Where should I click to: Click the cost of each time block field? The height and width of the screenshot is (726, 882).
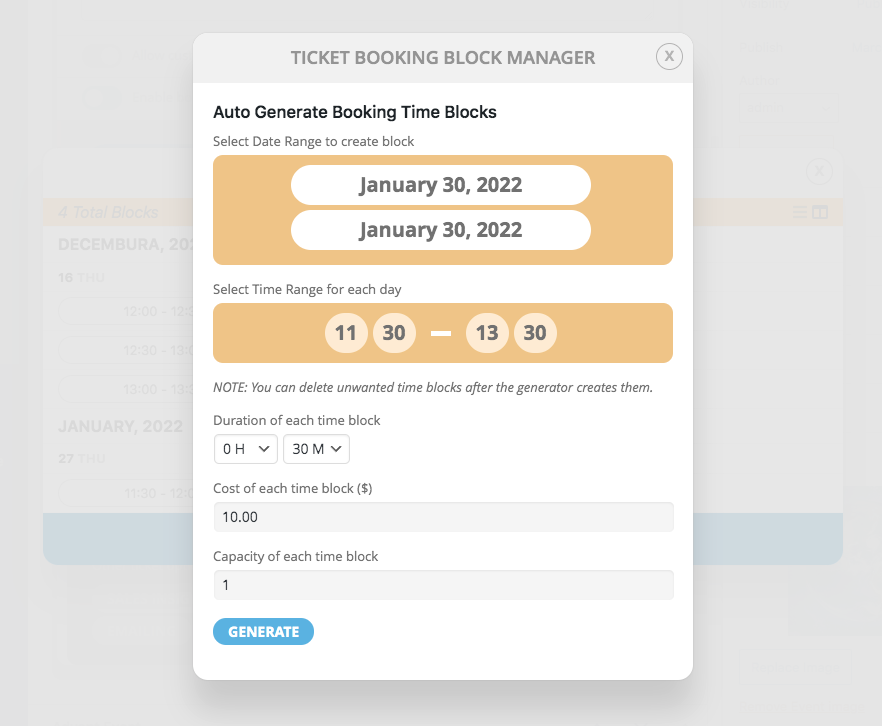pyautogui.click(x=443, y=517)
